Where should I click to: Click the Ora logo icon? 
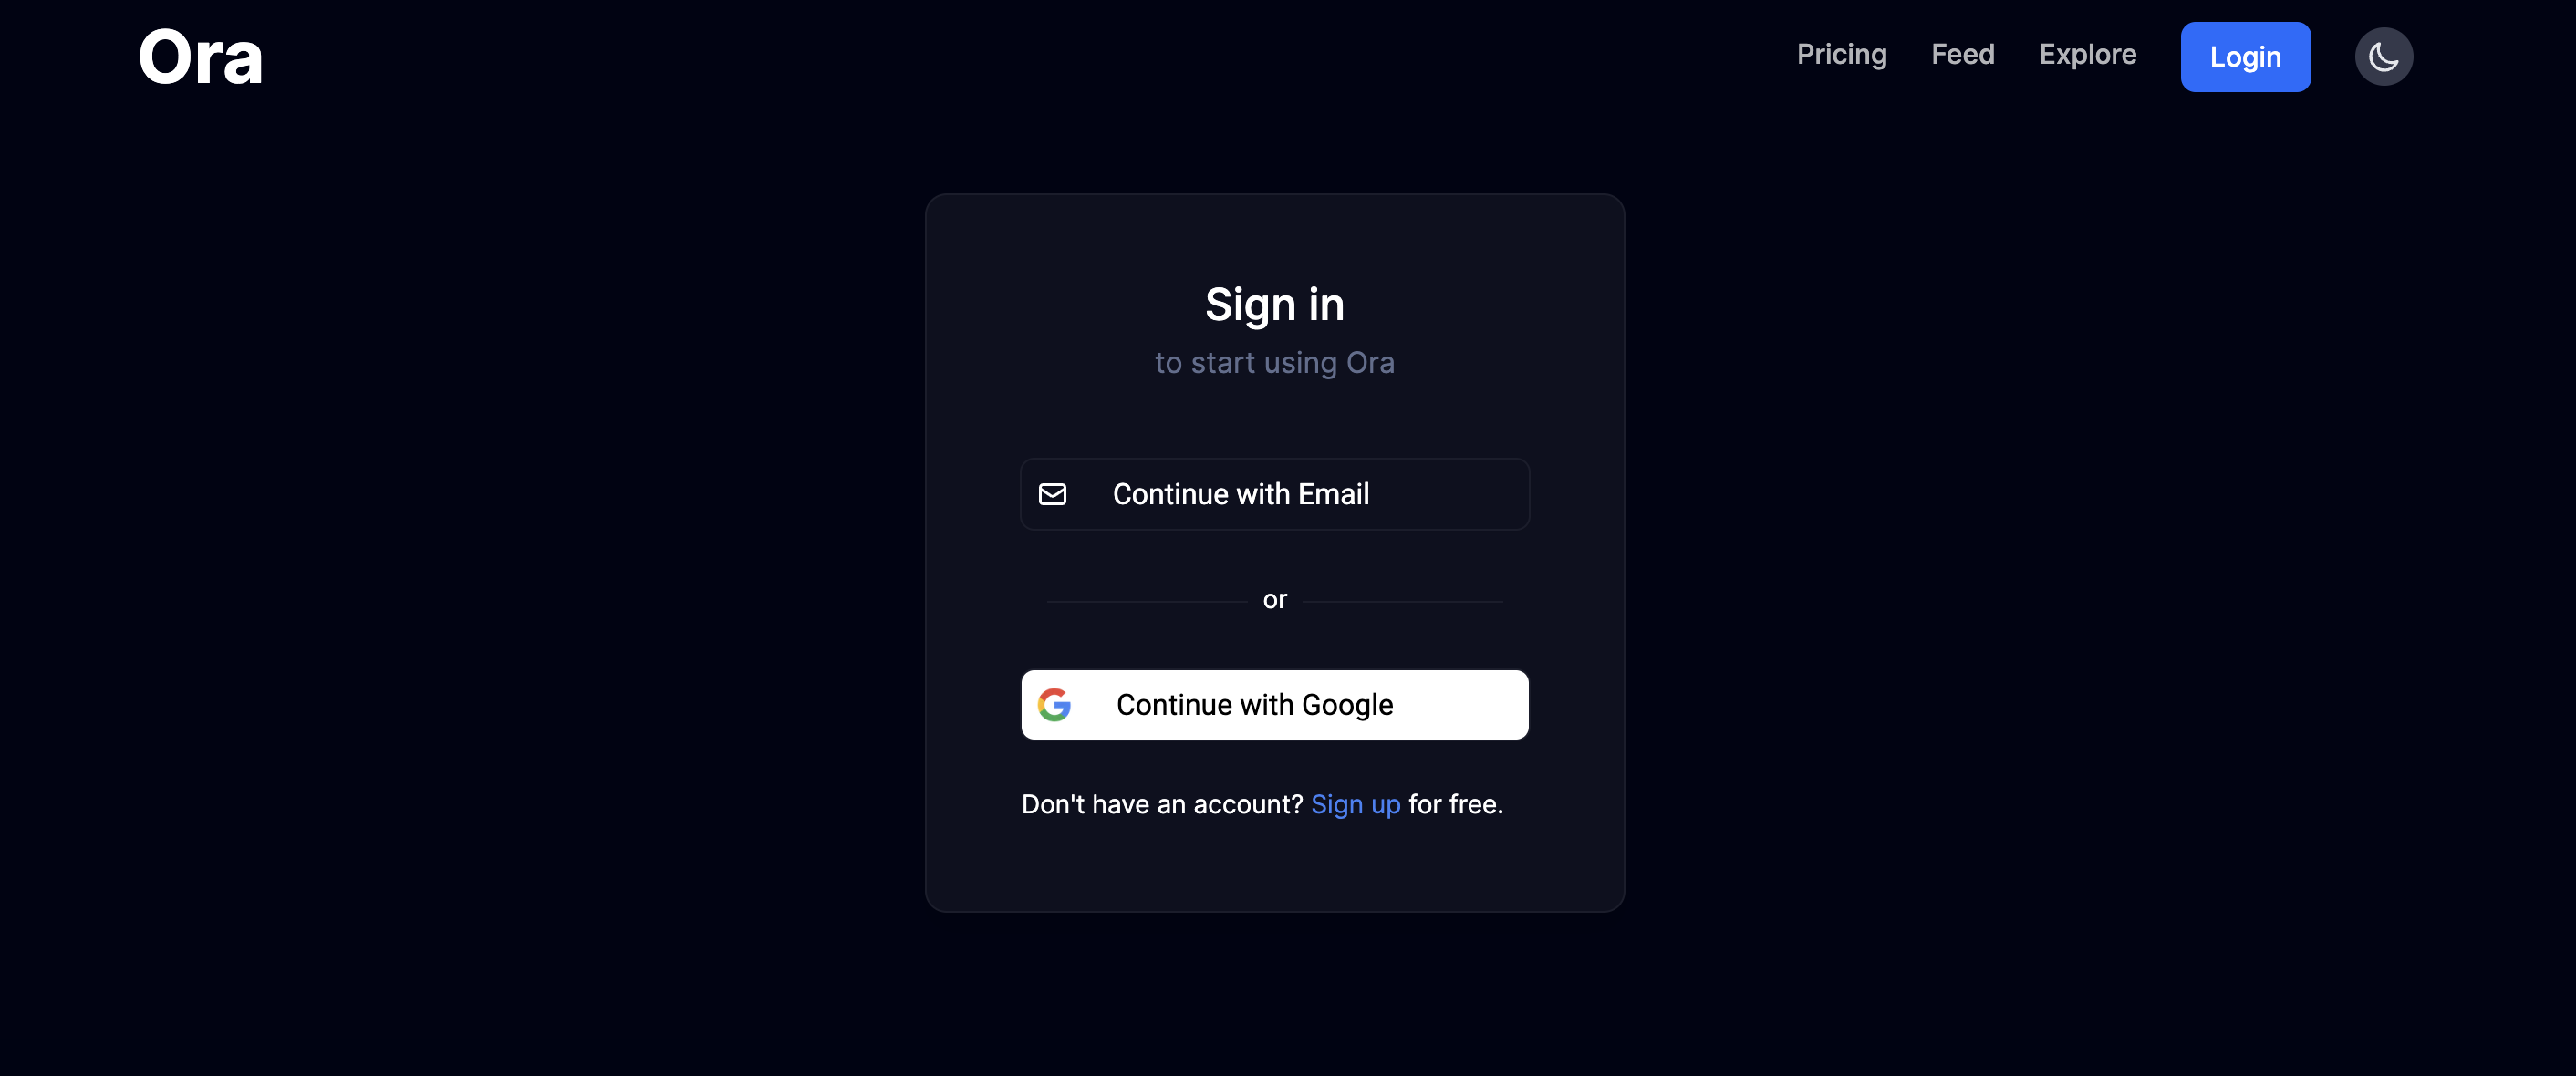pyautogui.click(x=199, y=56)
